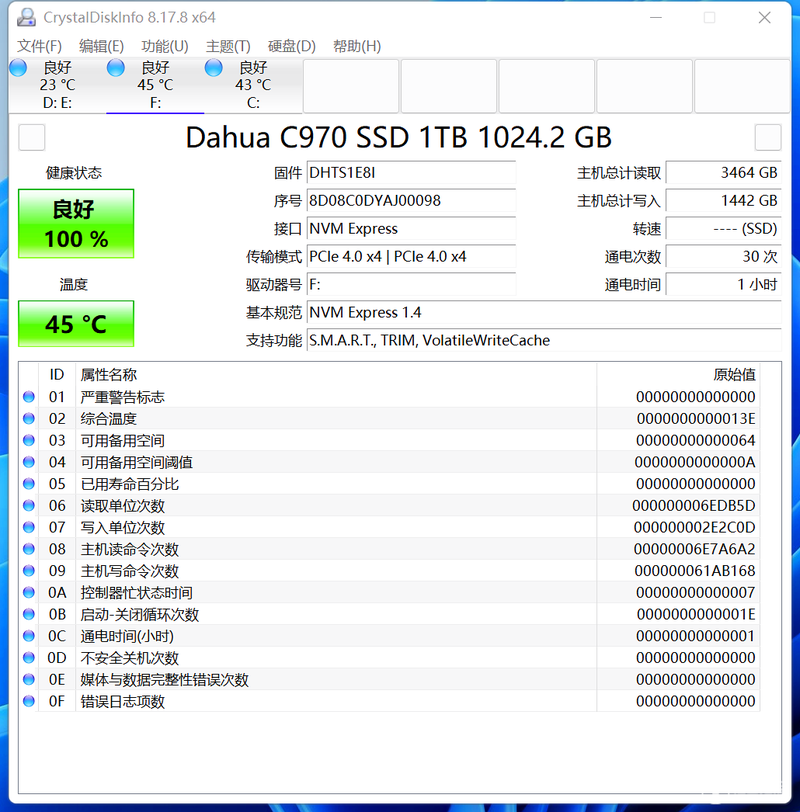Click status dot for 媒体与数据完整性错误次数 row
Image resolution: width=800 pixels, height=812 pixels.
point(29,679)
